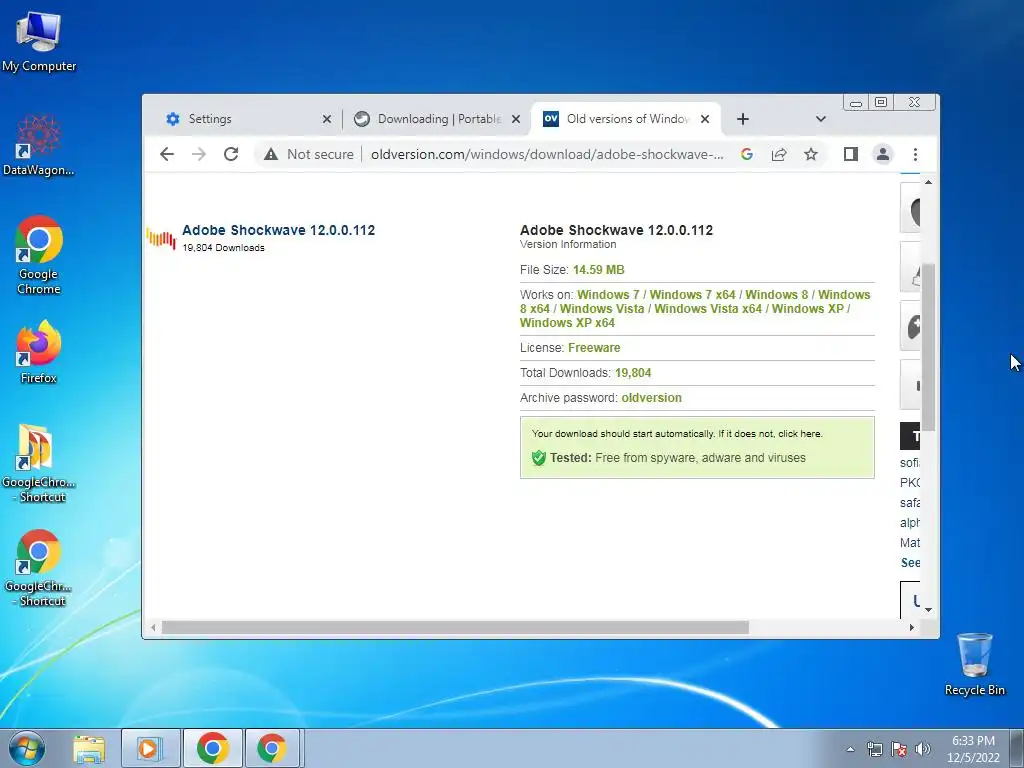The height and width of the screenshot is (768, 1024).
Task: Open the GoogleChro... folder shortcut icon
Action: click(x=39, y=463)
